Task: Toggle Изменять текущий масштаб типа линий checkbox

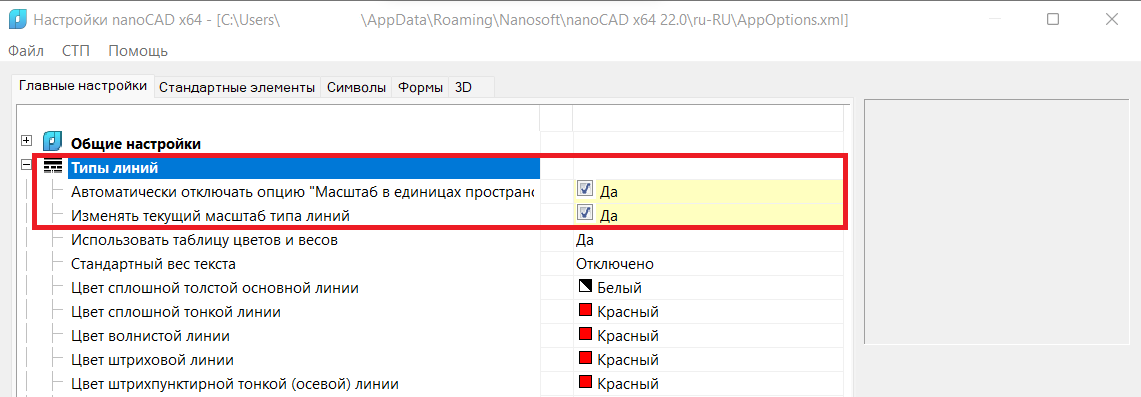Action: 585,213
